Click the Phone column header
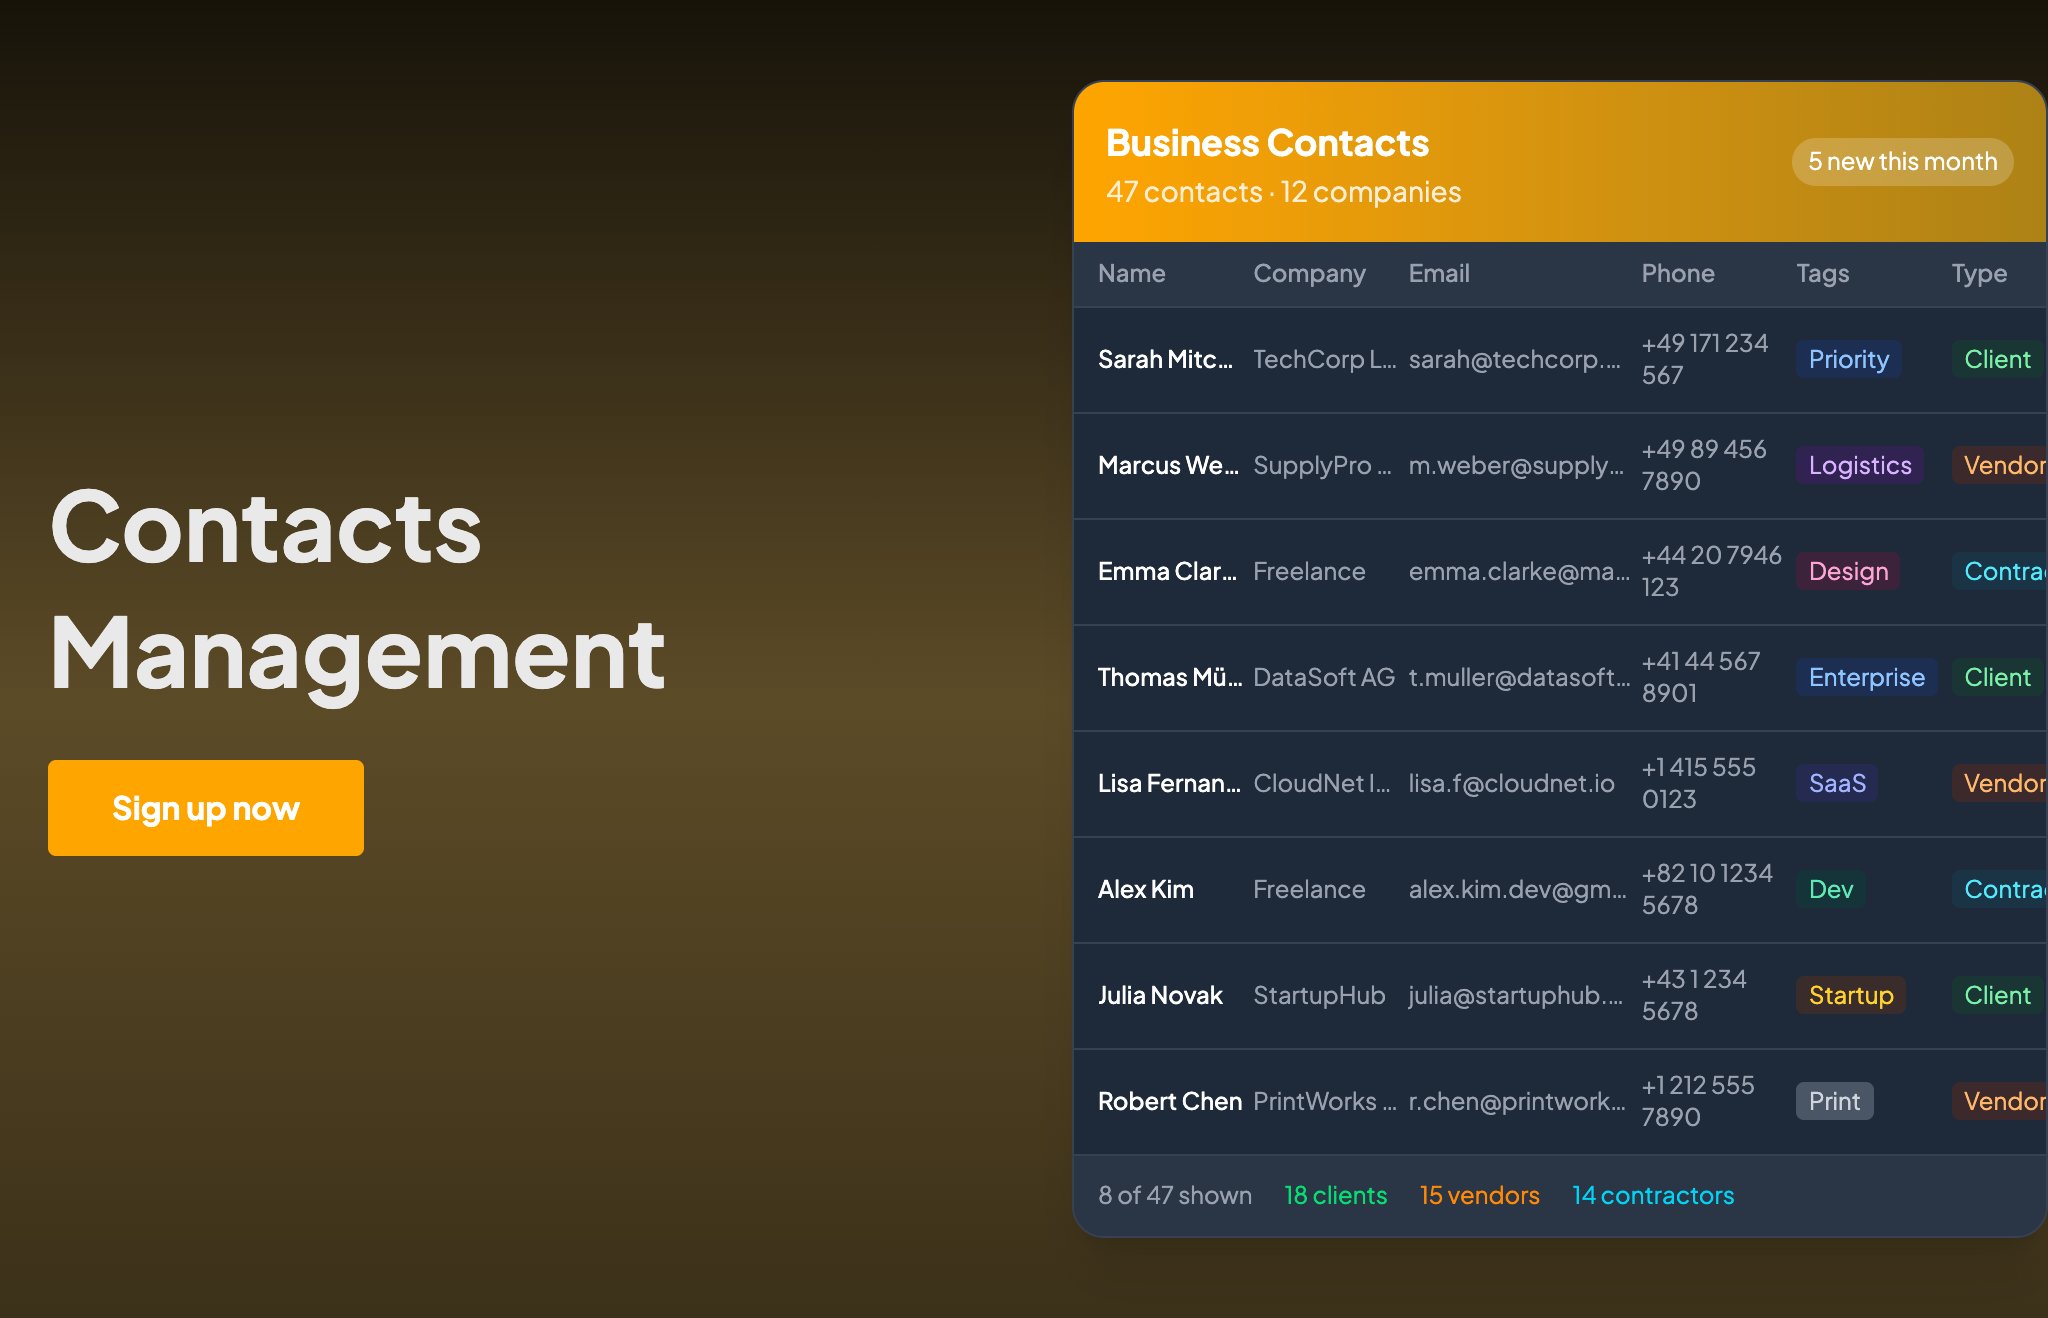The width and height of the screenshot is (2048, 1318). click(1678, 273)
